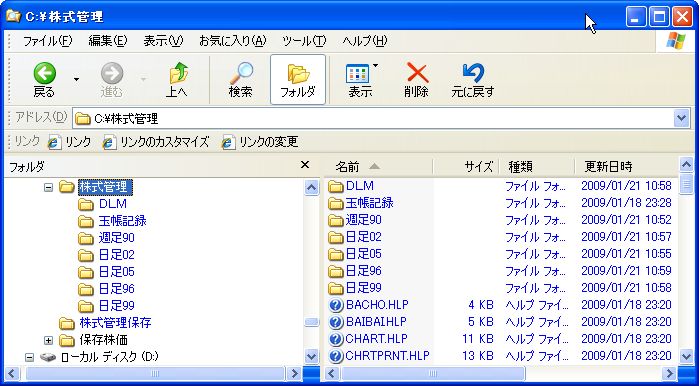Select 日足02 in the folder tree
Viewport: 699px width, 386px height.
coord(116,255)
